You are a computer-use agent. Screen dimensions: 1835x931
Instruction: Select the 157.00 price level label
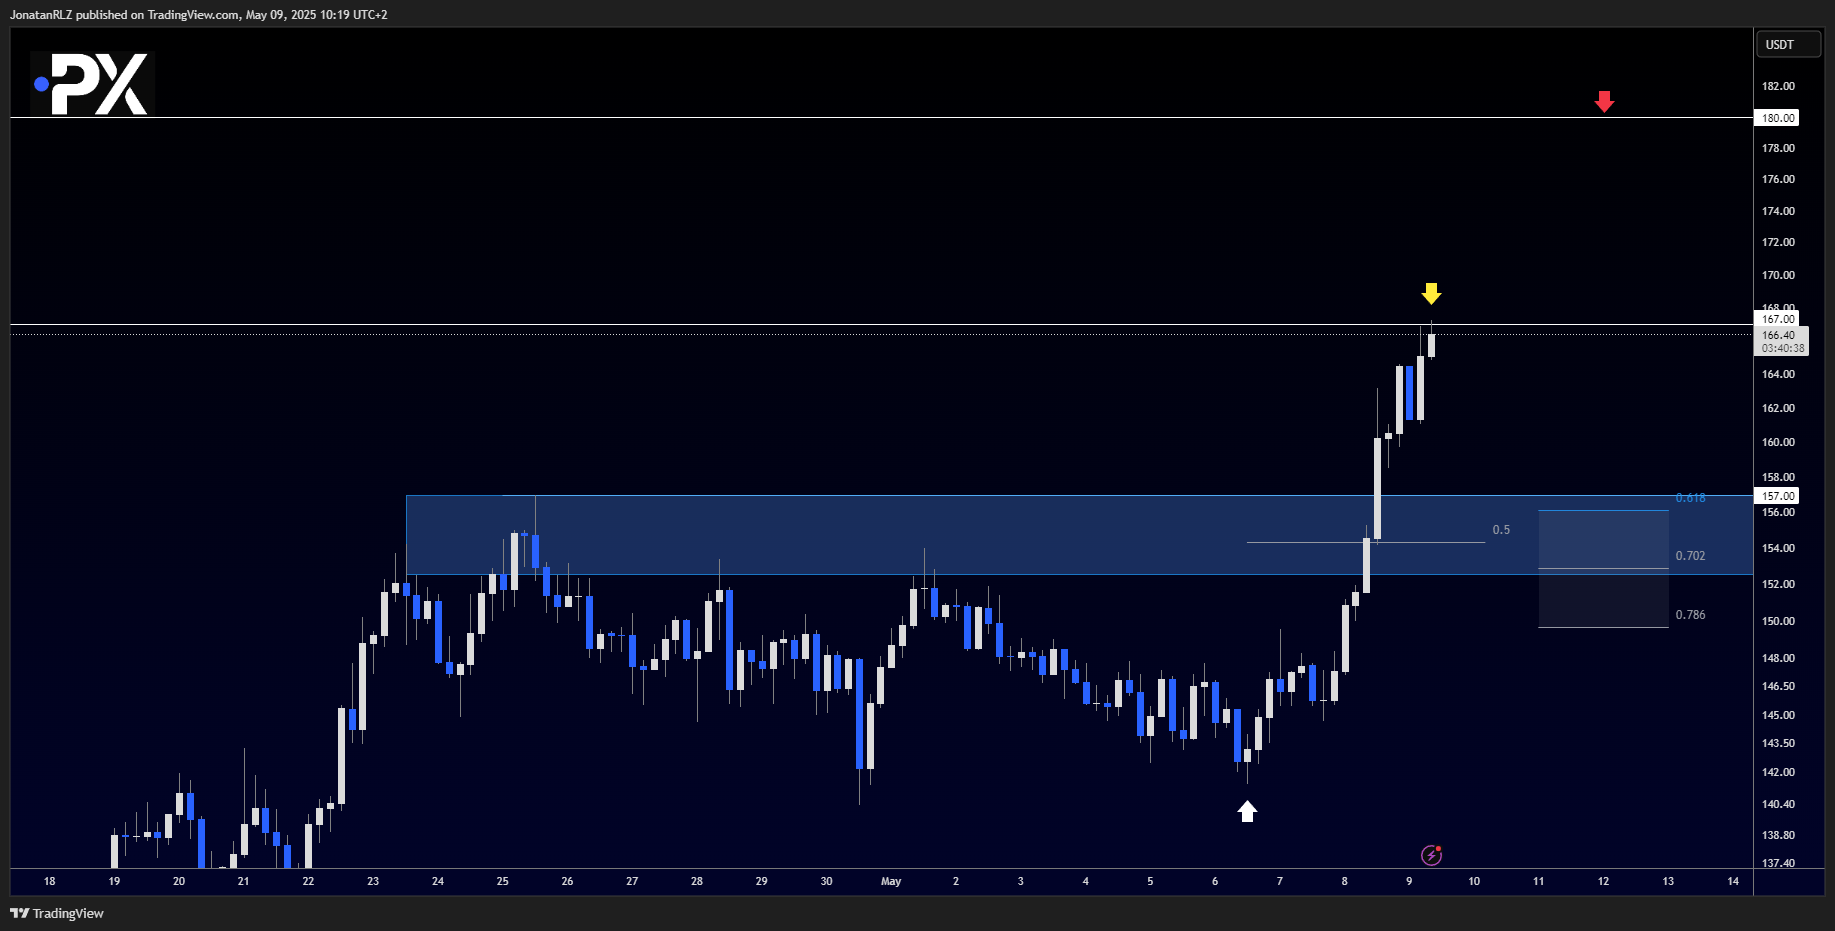point(1777,496)
